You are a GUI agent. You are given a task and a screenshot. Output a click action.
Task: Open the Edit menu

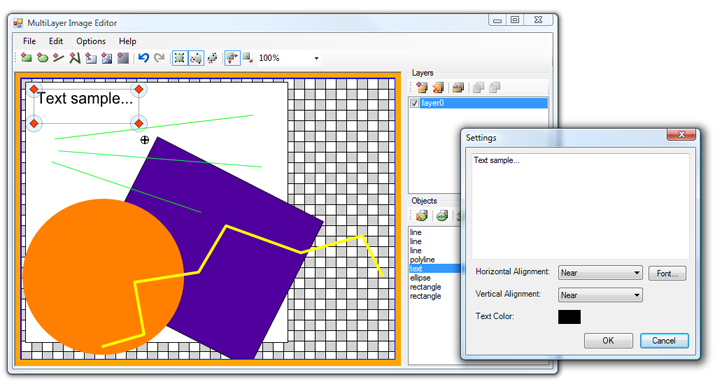click(56, 41)
